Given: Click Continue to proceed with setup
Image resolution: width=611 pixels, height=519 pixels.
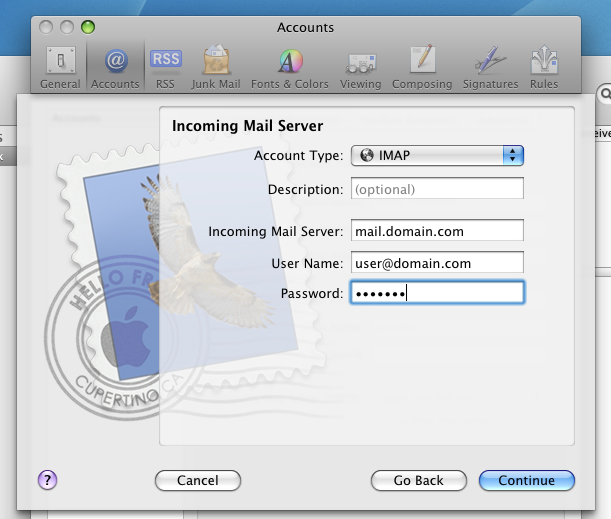Looking at the screenshot, I should pyautogui.click(x=526, y=481).
